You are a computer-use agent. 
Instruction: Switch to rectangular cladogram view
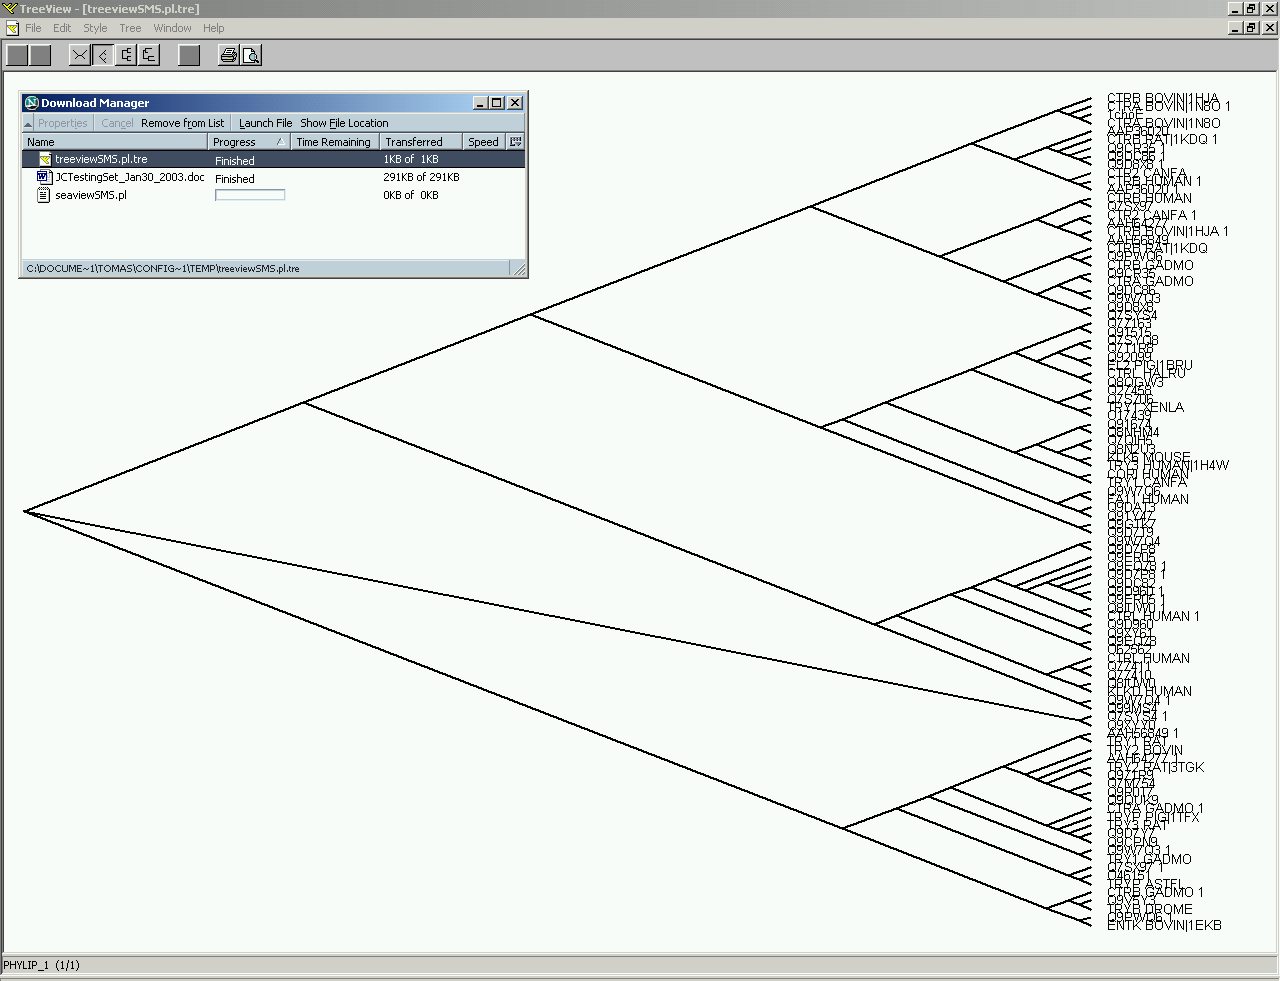(126, 55)
